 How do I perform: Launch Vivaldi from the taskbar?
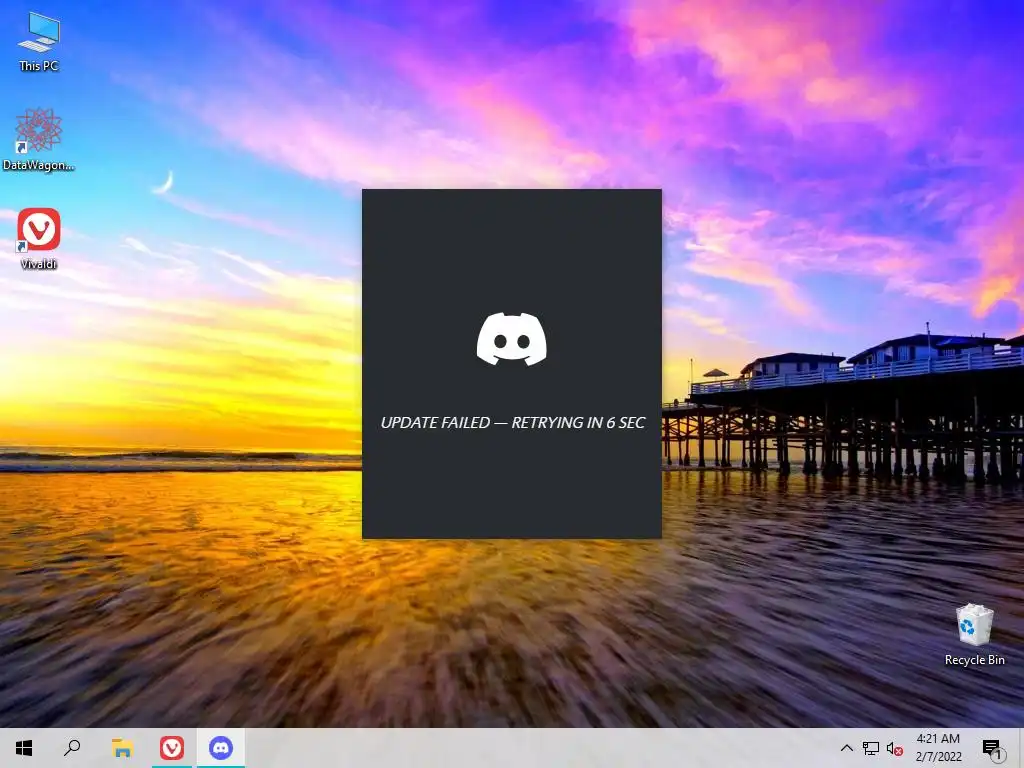172,748
